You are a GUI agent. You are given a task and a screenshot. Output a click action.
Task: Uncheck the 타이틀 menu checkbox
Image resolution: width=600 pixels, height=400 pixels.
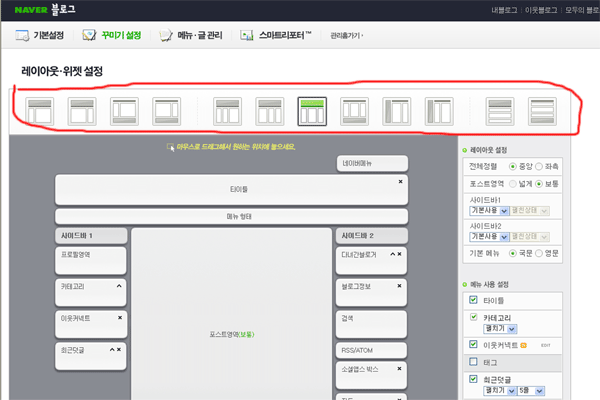(473, 300)
